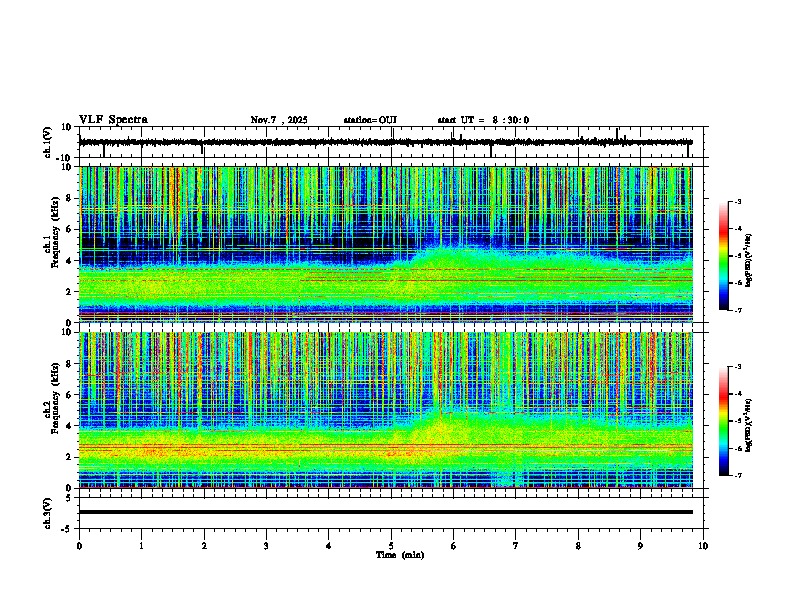Viewport: 792px width, 612px height.
Task: Click the "-3" label on ch.1 color bar
Action: pos(738,202)
